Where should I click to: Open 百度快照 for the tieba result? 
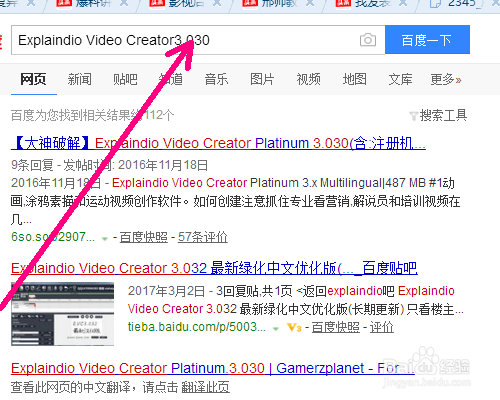(336, 327)
